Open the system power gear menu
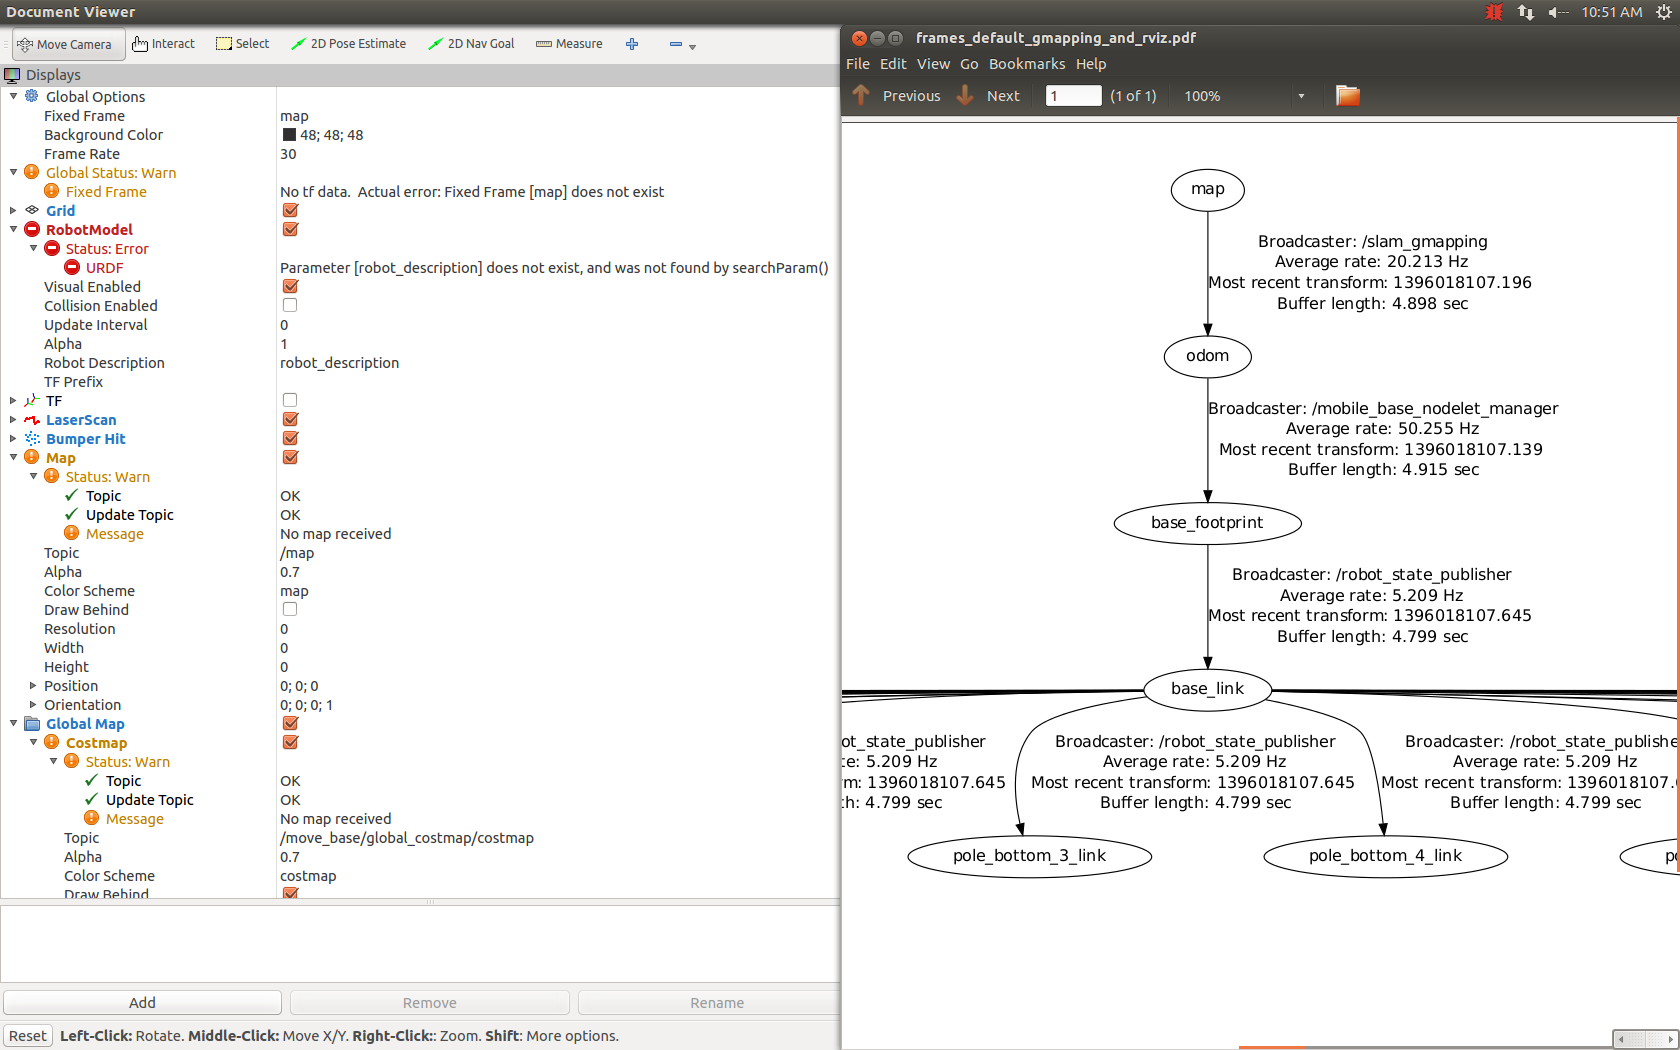This screenshot has width=1680, height=1050. [1664, 12]
